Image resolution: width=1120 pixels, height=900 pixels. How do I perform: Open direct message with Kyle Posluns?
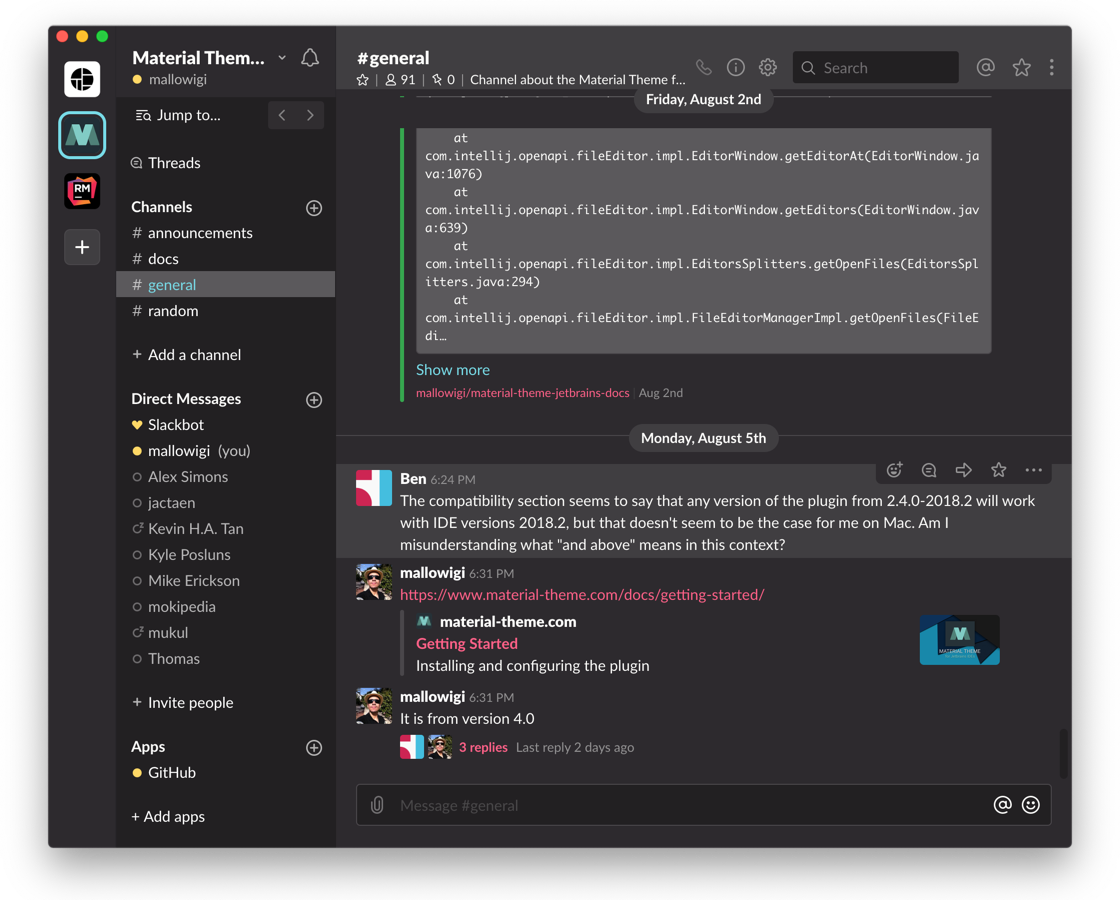coord(225,554)
